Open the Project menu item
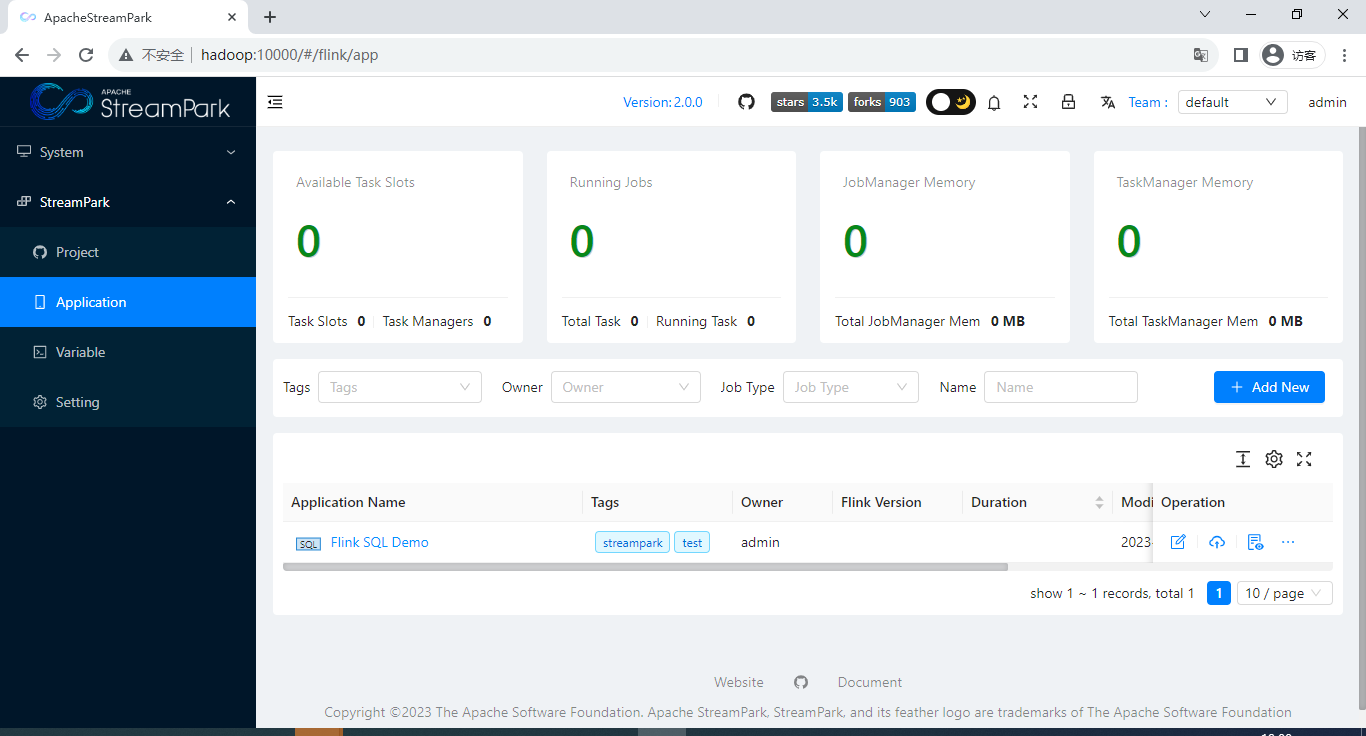 tap(78, 252)
